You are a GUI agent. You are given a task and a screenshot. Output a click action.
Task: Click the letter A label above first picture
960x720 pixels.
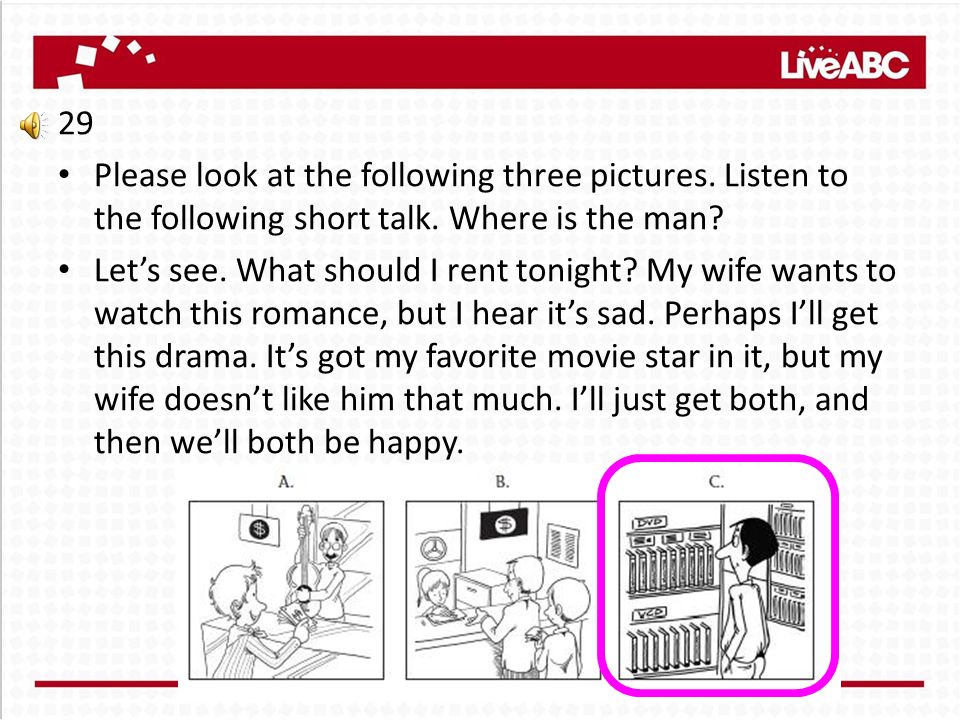(x=286, y=482)
